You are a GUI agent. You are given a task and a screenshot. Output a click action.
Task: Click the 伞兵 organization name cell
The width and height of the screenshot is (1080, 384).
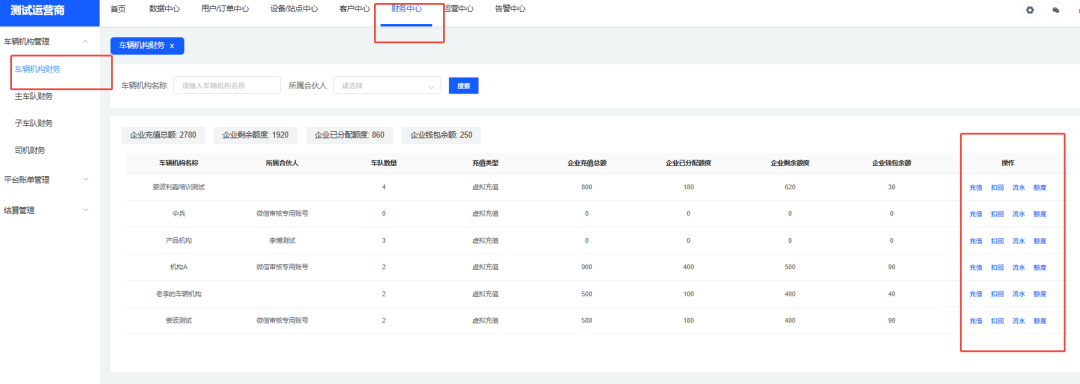tap(179, 214)
